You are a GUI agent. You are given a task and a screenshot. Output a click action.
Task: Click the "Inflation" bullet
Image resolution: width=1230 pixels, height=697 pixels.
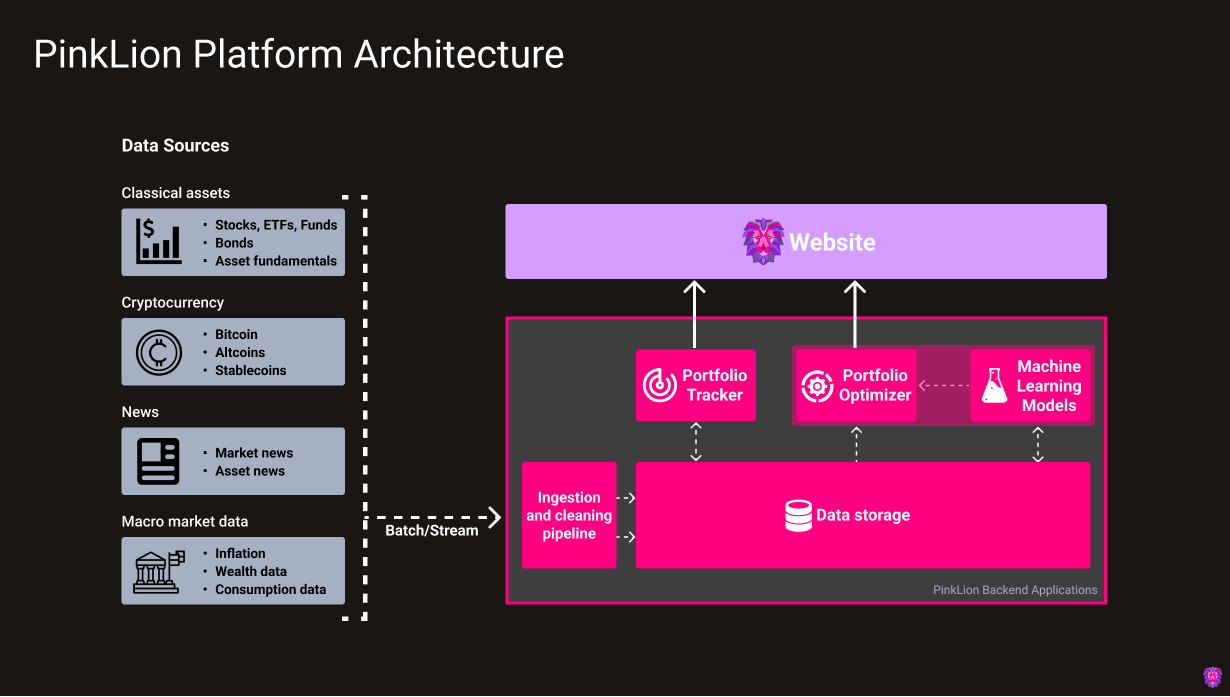point(240,553)
